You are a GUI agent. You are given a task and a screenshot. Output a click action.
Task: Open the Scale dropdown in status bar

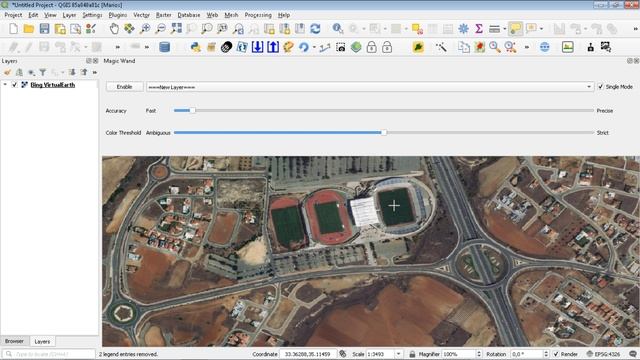click(399, 354)
